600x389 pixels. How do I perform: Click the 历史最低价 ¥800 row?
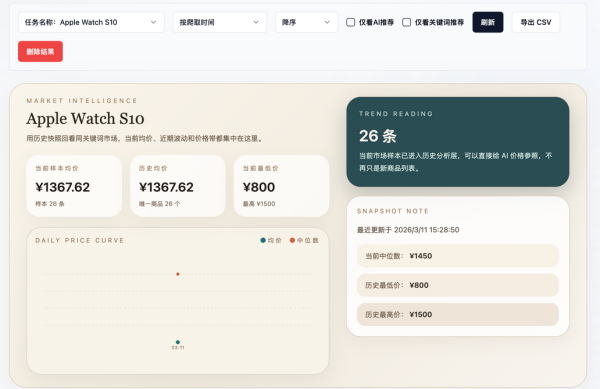pos(458,285)
